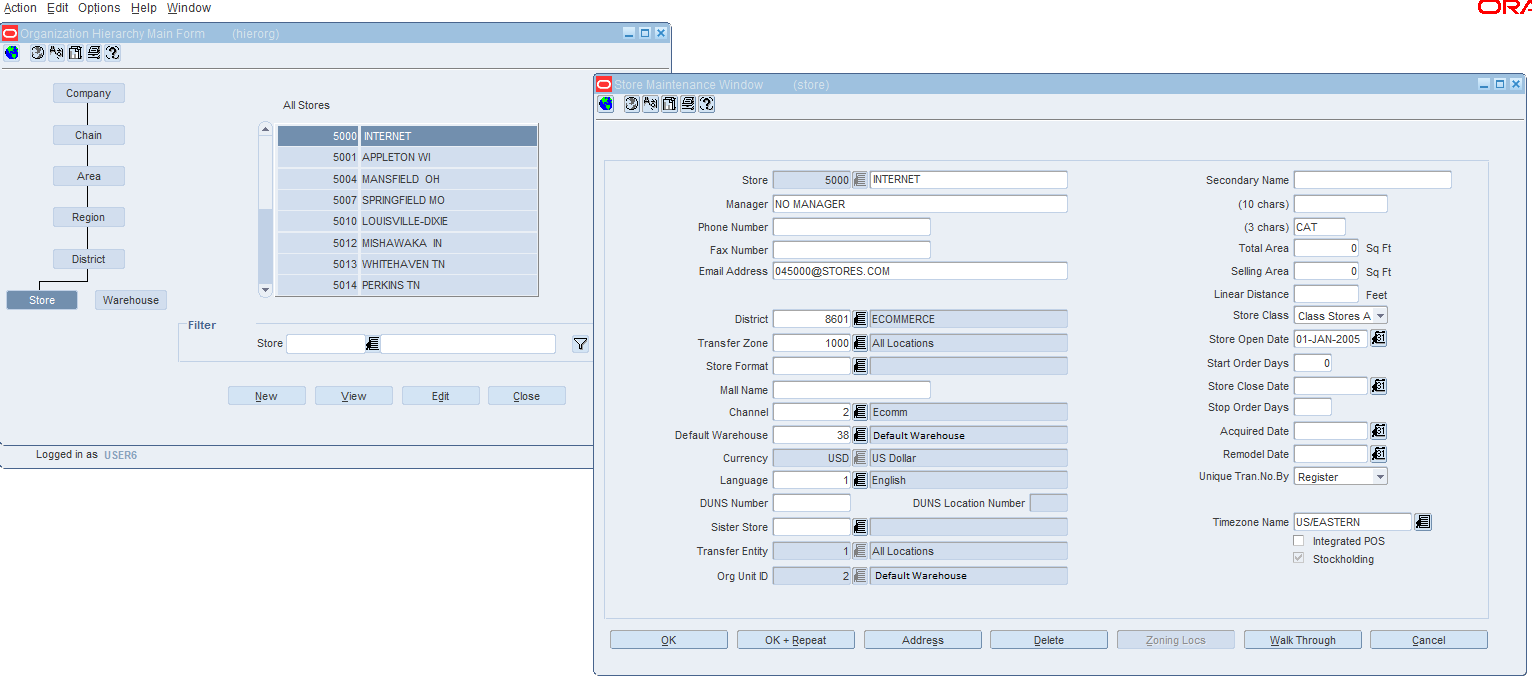The image size is (1532, 682).
Task: Select the translation icon on Store Maintenance toolbar
Action: [x=650, y=104]
